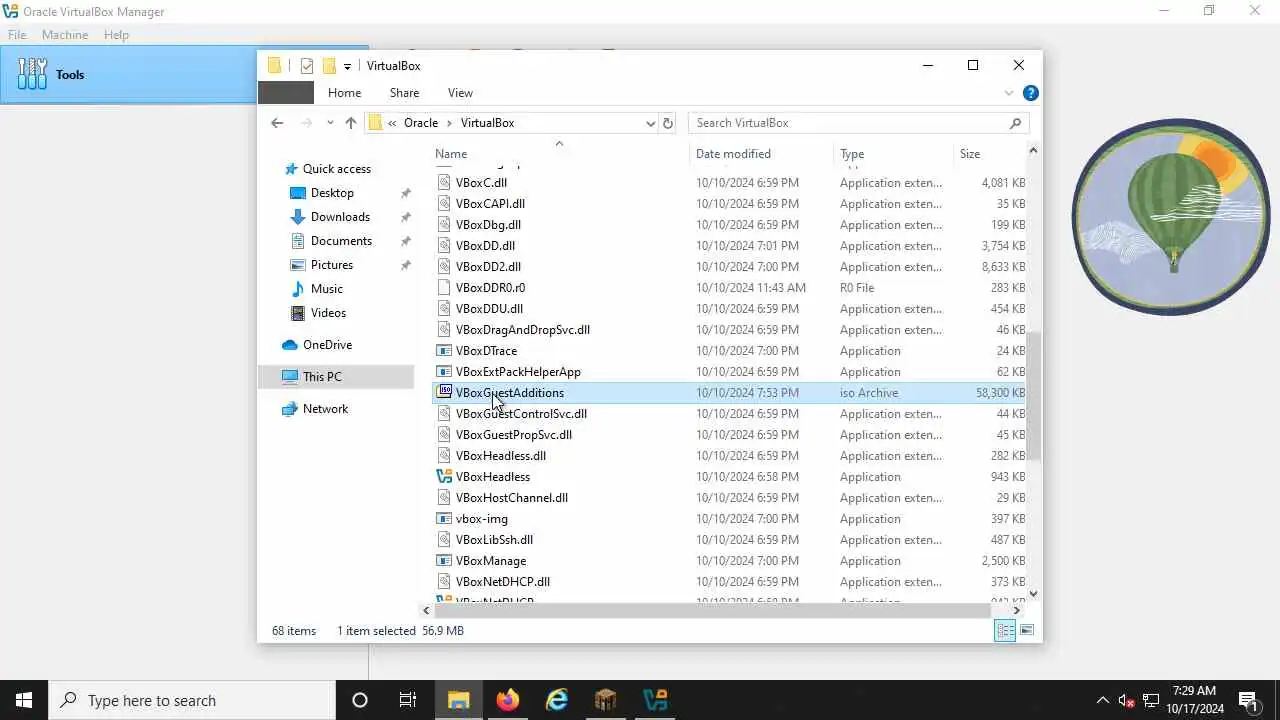Open the Windows Start menu
Screen dimensions: 1280x720
(x=24, y=700)
